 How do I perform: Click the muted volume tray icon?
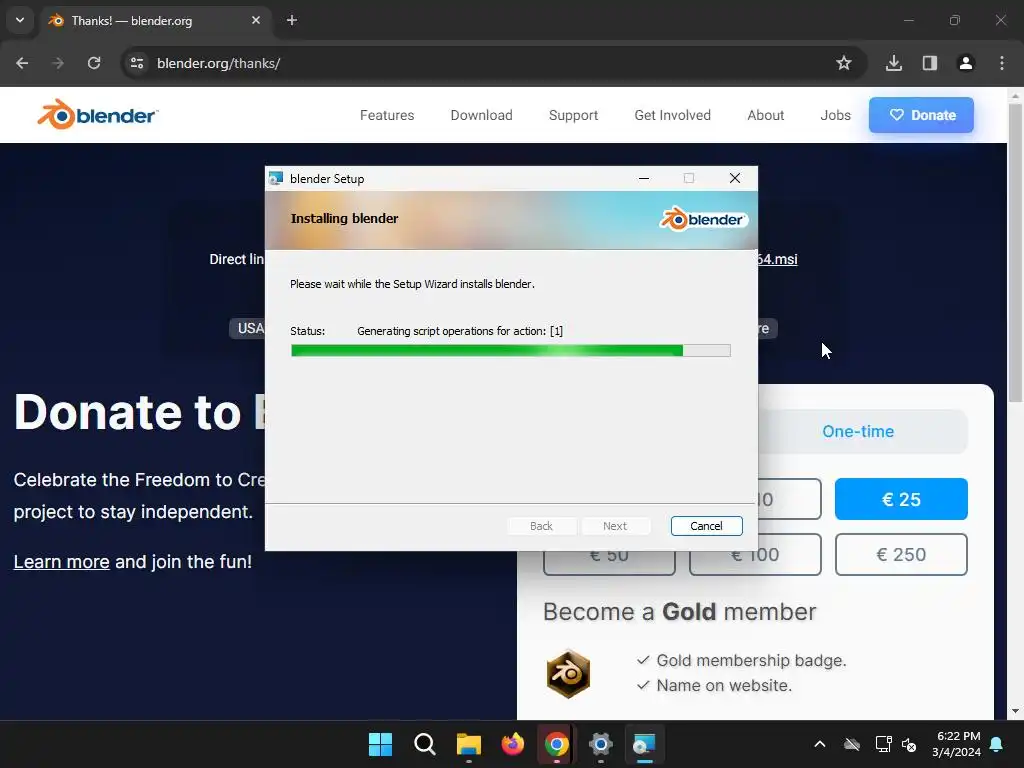pos(909,744)
